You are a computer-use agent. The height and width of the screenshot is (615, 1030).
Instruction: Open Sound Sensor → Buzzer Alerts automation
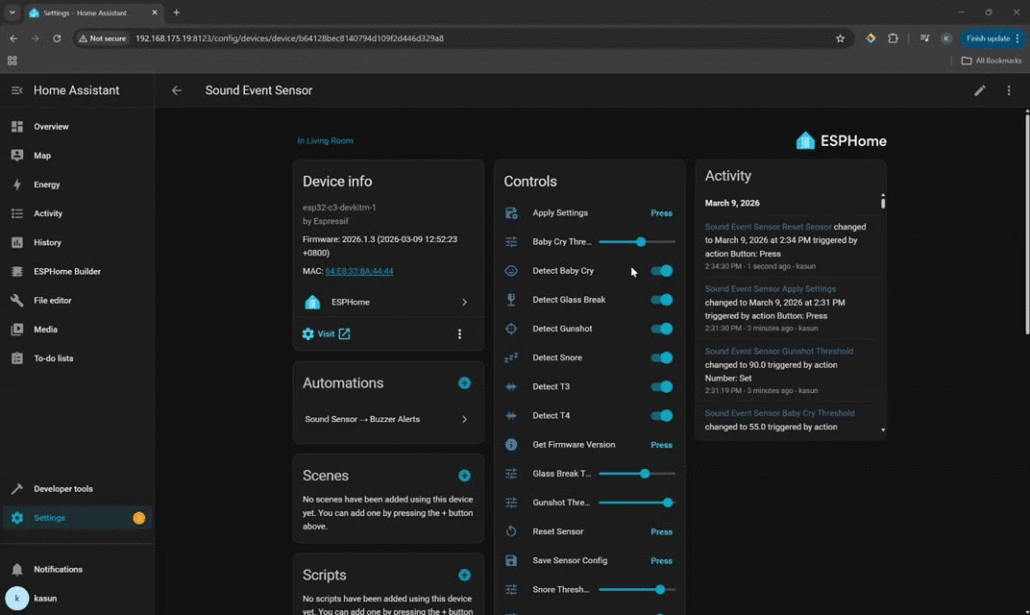click(387, 419)
